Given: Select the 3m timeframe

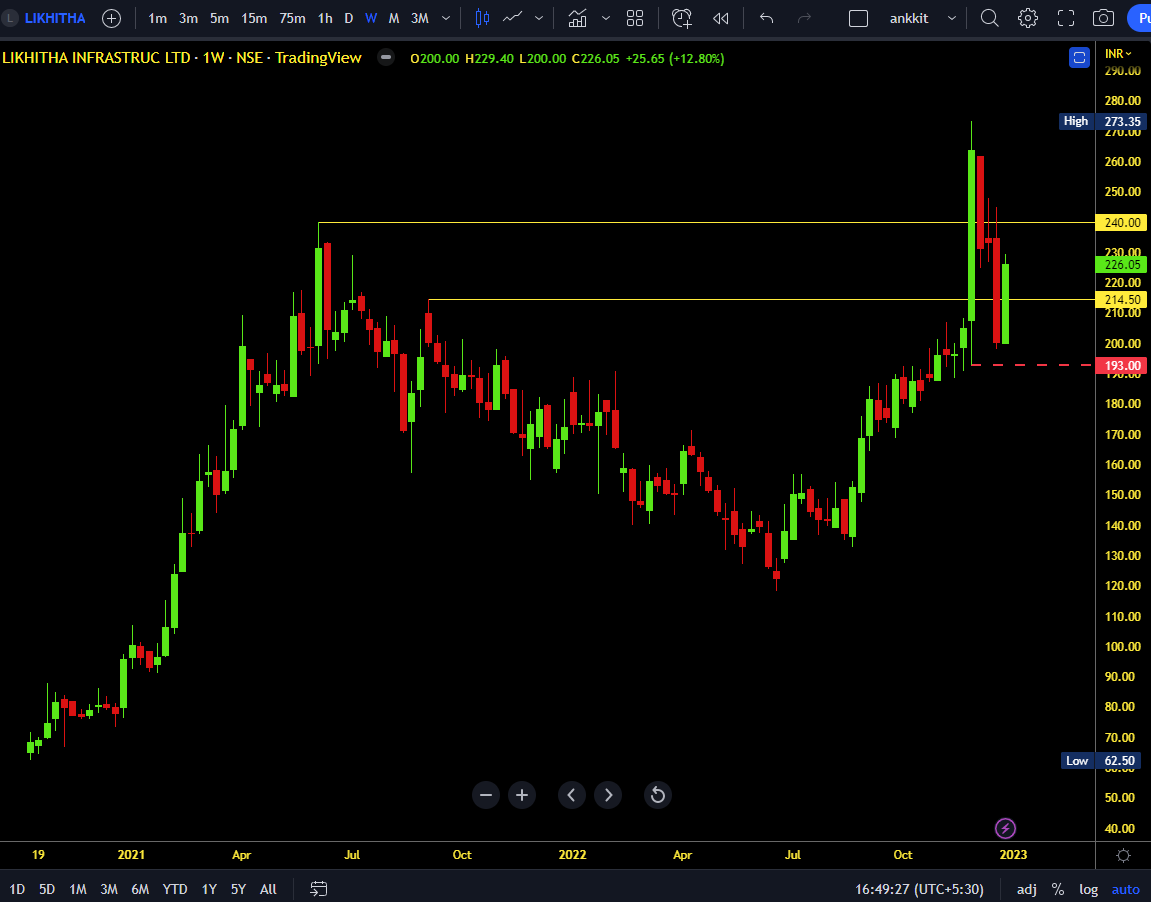Looking at the screenshot, I should point(189,18).
